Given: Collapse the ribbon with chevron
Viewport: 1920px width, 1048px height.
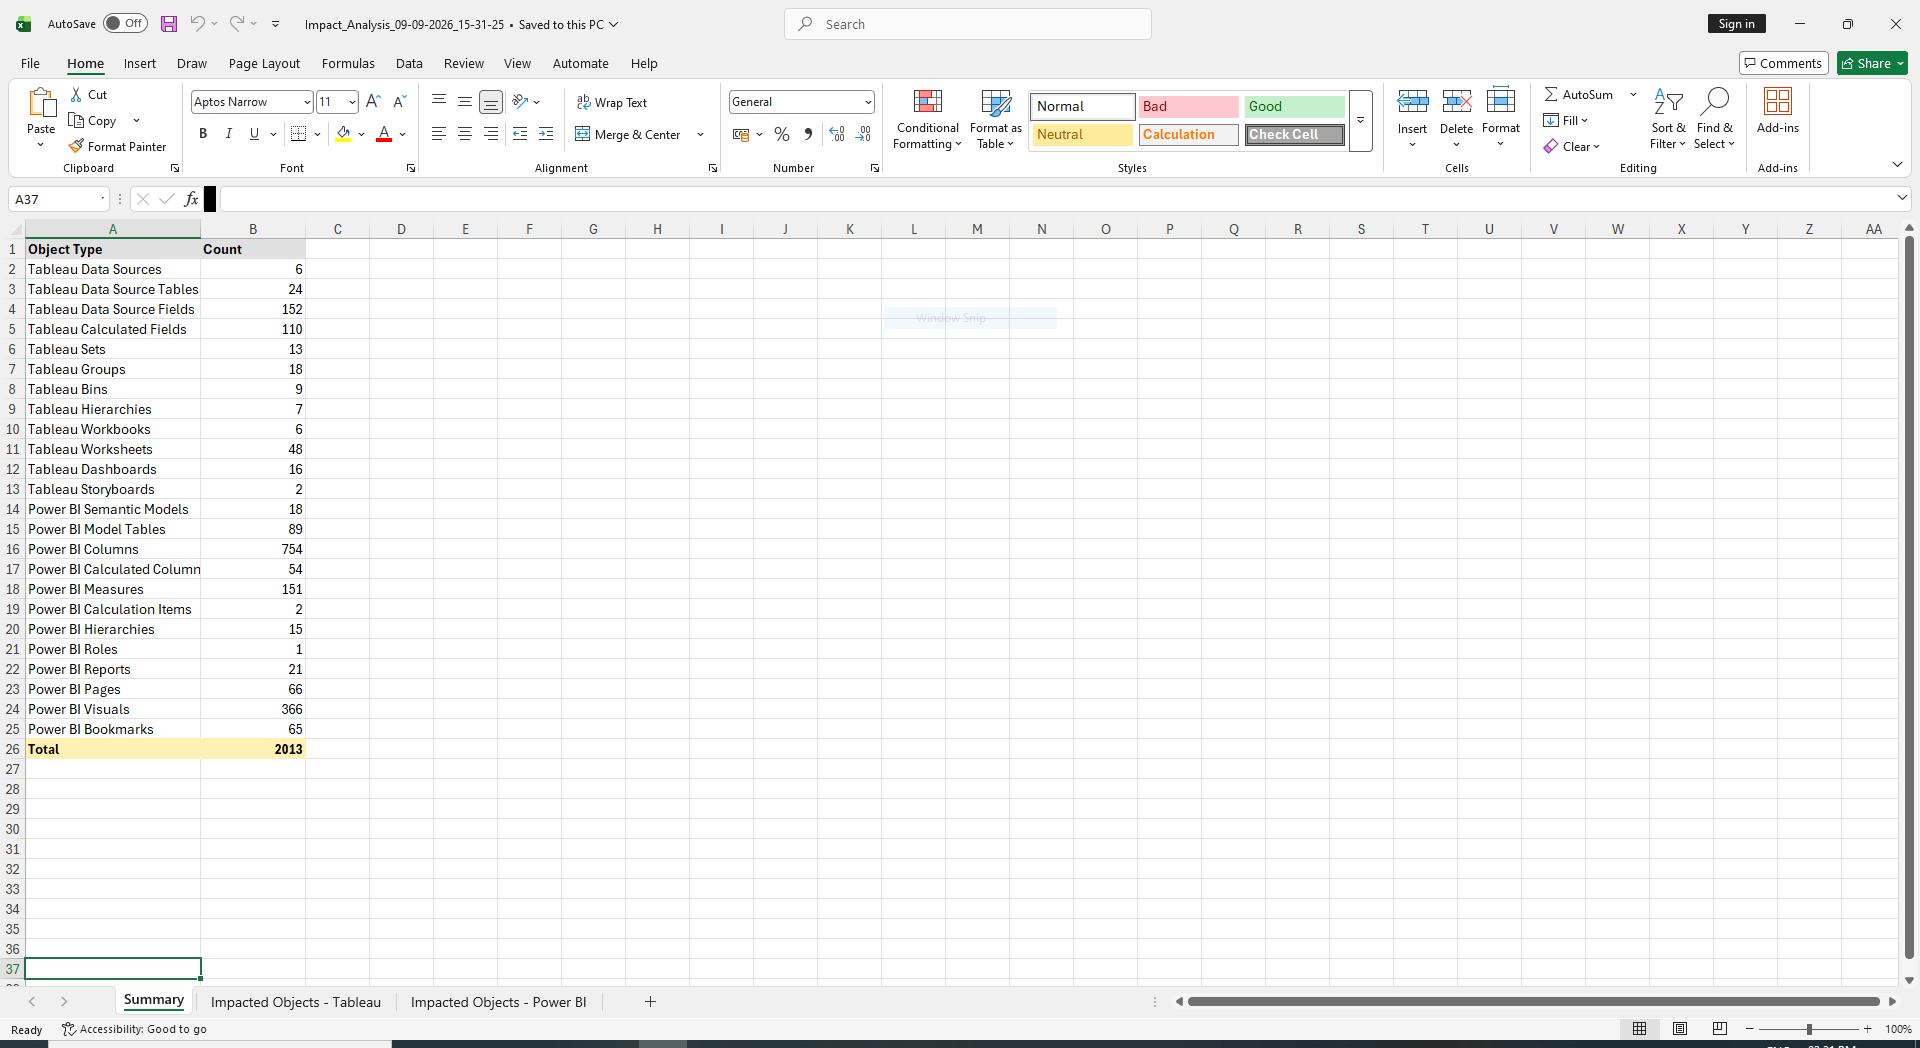Looking at the screenshot, I should pos(1897,165).
